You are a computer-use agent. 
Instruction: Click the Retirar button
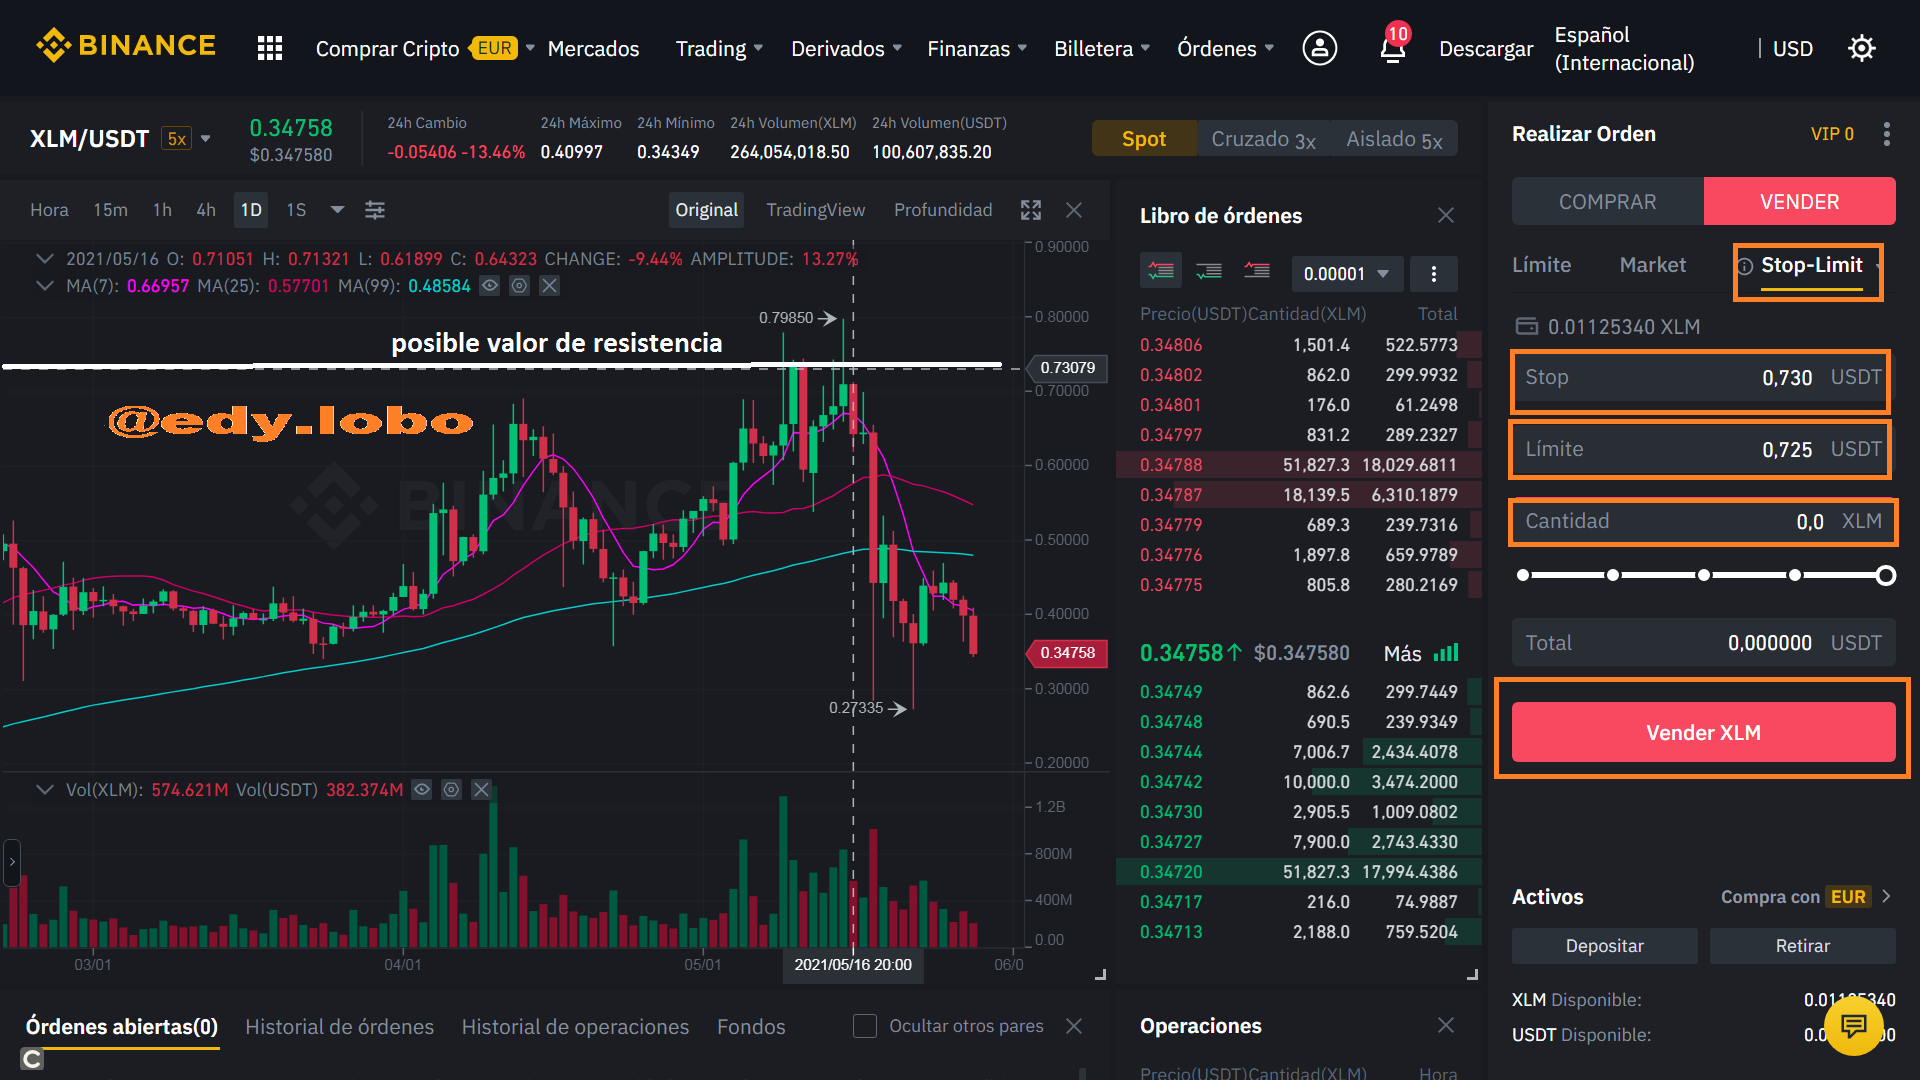tap(1803, 946)
